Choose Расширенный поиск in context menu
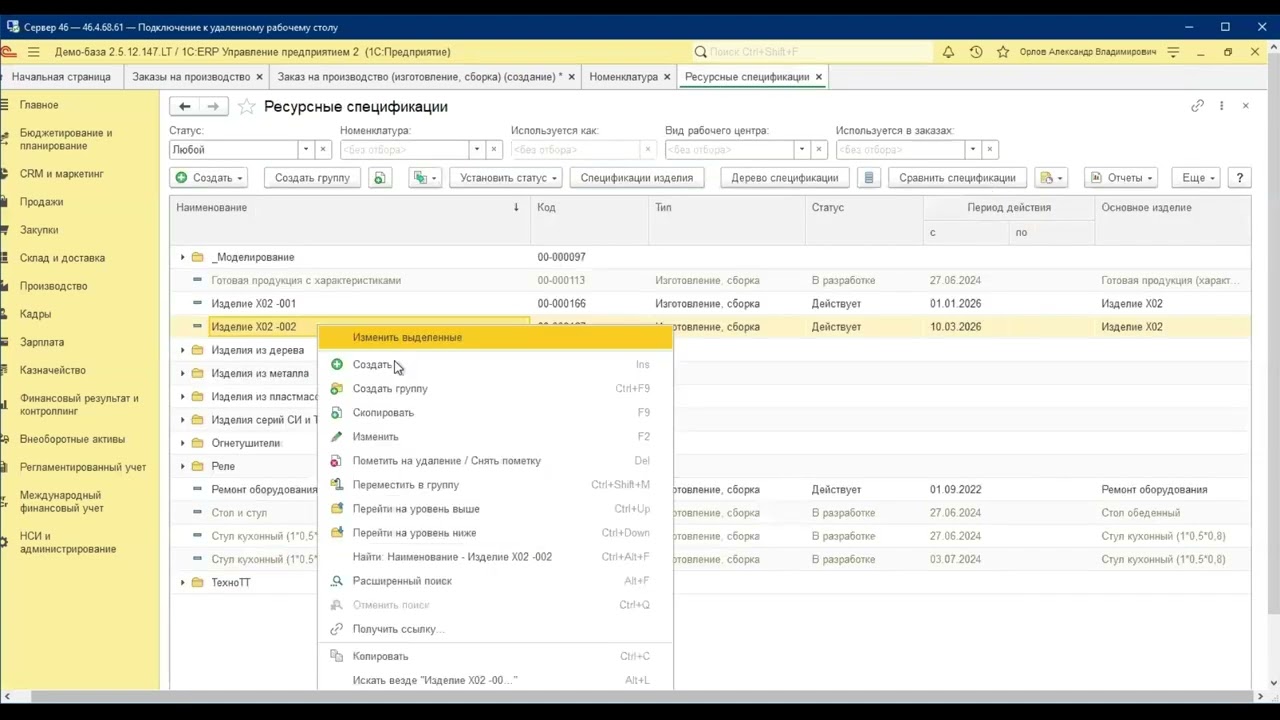 [496, 581]
